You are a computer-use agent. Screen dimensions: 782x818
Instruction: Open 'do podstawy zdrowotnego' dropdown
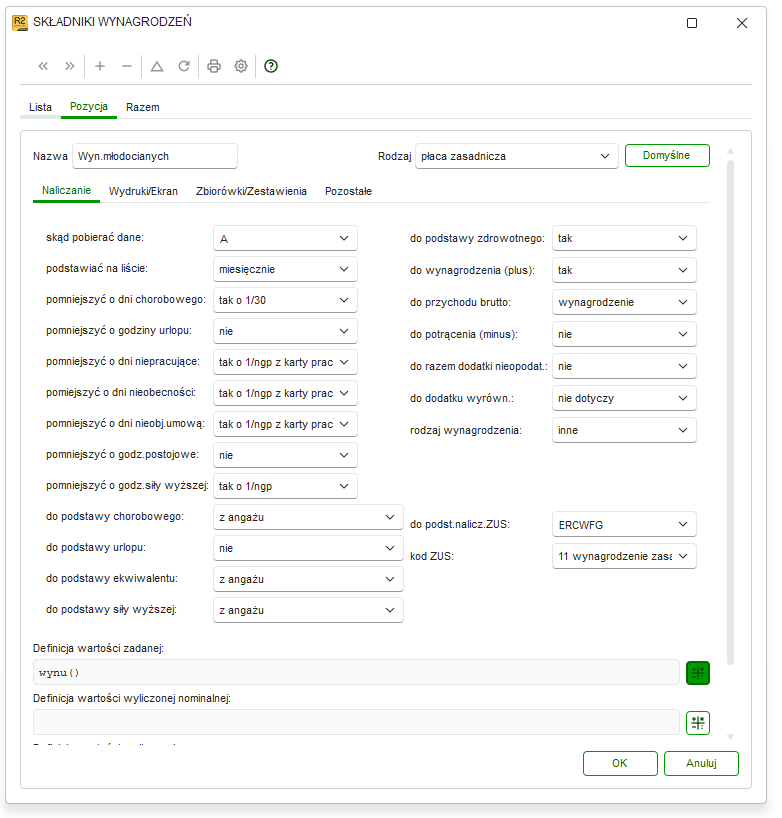pos(624,238)
